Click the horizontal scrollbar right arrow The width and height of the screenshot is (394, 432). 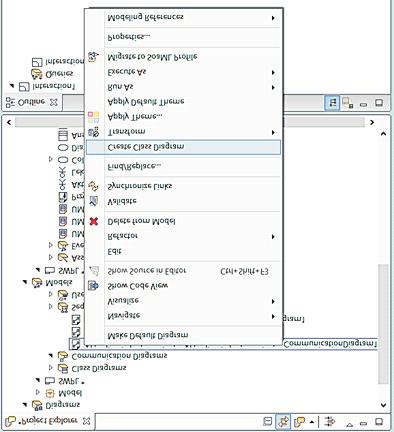click(x=372, y=123)
